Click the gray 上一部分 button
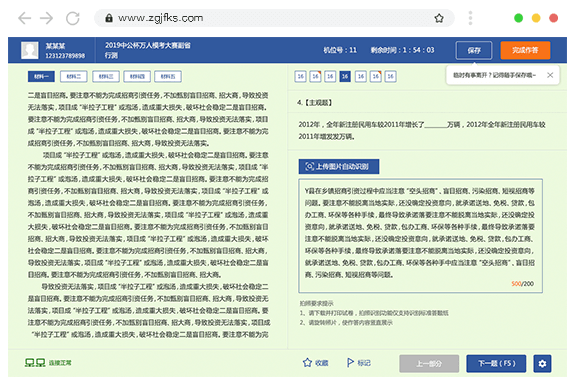The height and width of the screenshot is (380, 575). [429, 363]
